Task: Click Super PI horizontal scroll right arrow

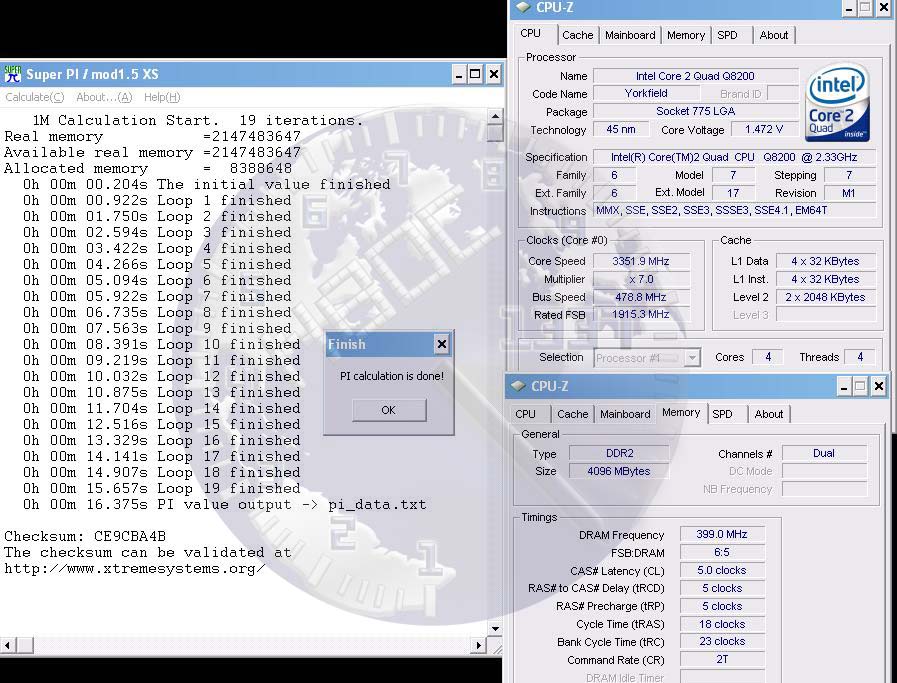Action: (479, 646)
